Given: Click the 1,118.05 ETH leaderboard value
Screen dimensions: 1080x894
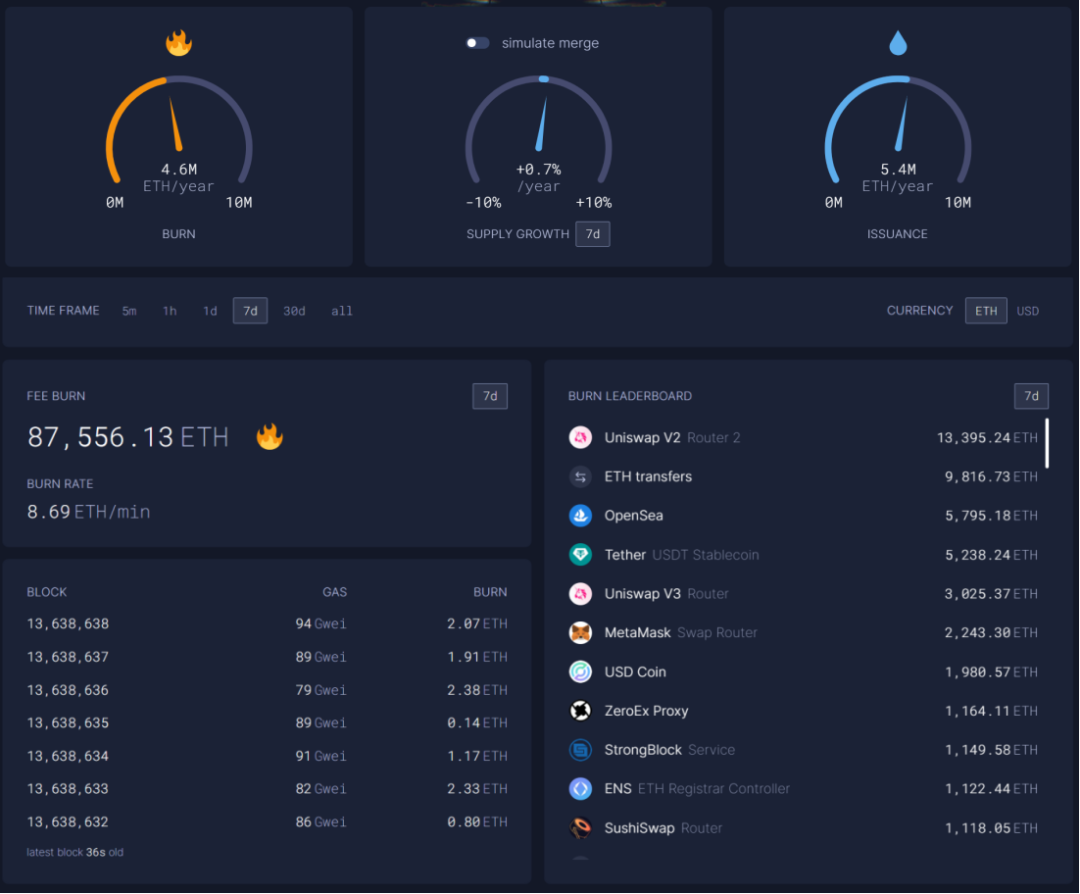Looking at the screenshot, I should pos(991,828).
